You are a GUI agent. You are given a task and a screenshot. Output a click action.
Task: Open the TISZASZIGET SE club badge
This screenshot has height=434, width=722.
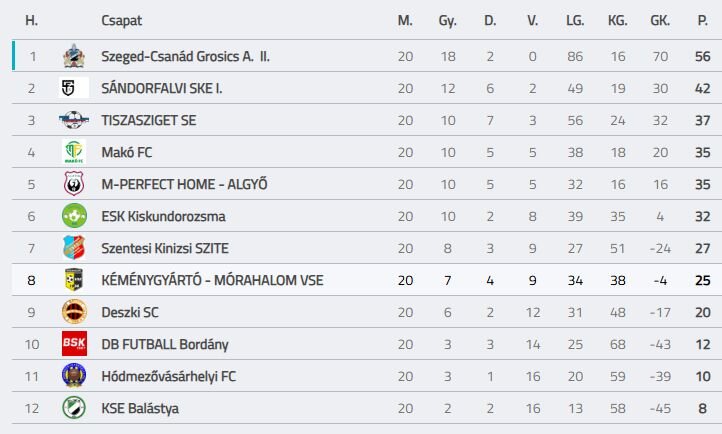tap(74, 120)
